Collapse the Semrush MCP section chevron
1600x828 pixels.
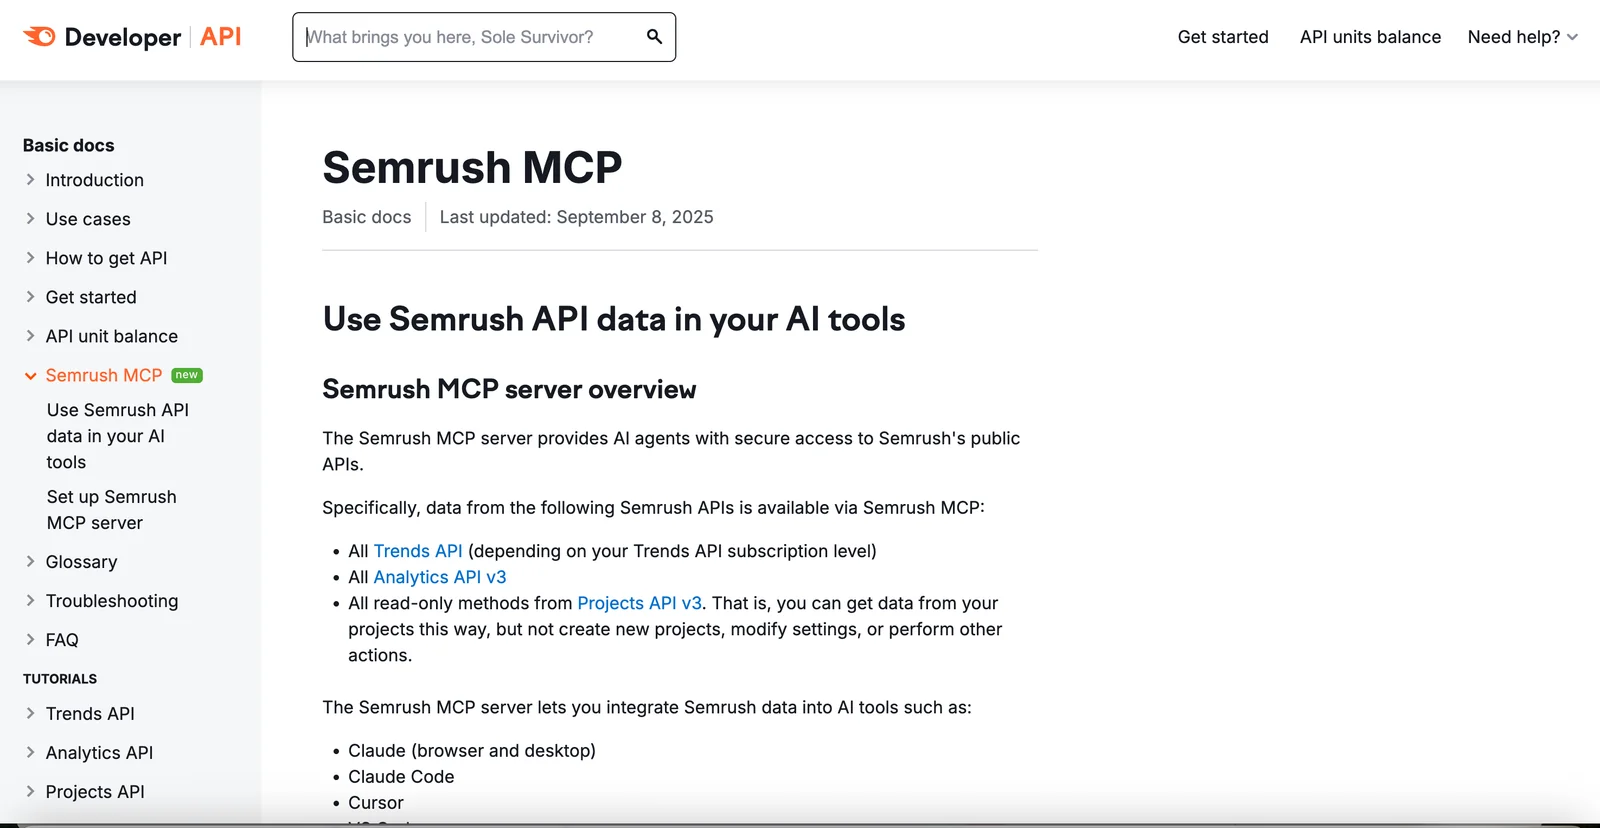30,376
